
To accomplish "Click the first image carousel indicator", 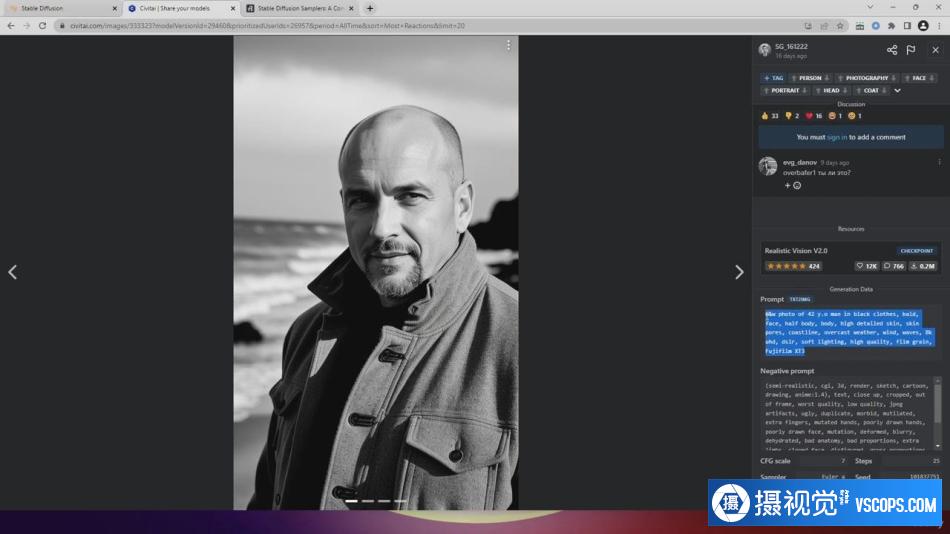I will pyautogui.click(x=351, y=501).
